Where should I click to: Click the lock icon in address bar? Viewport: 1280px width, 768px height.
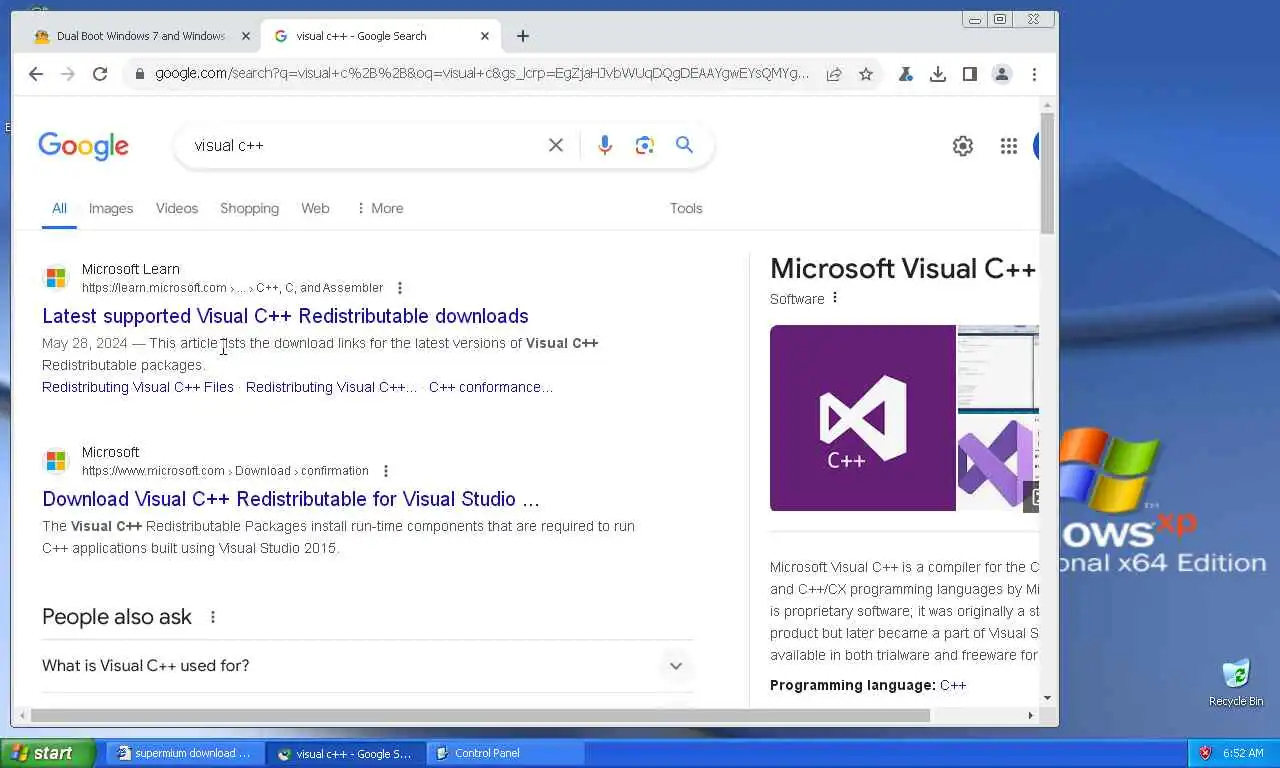tap(139, 74)
